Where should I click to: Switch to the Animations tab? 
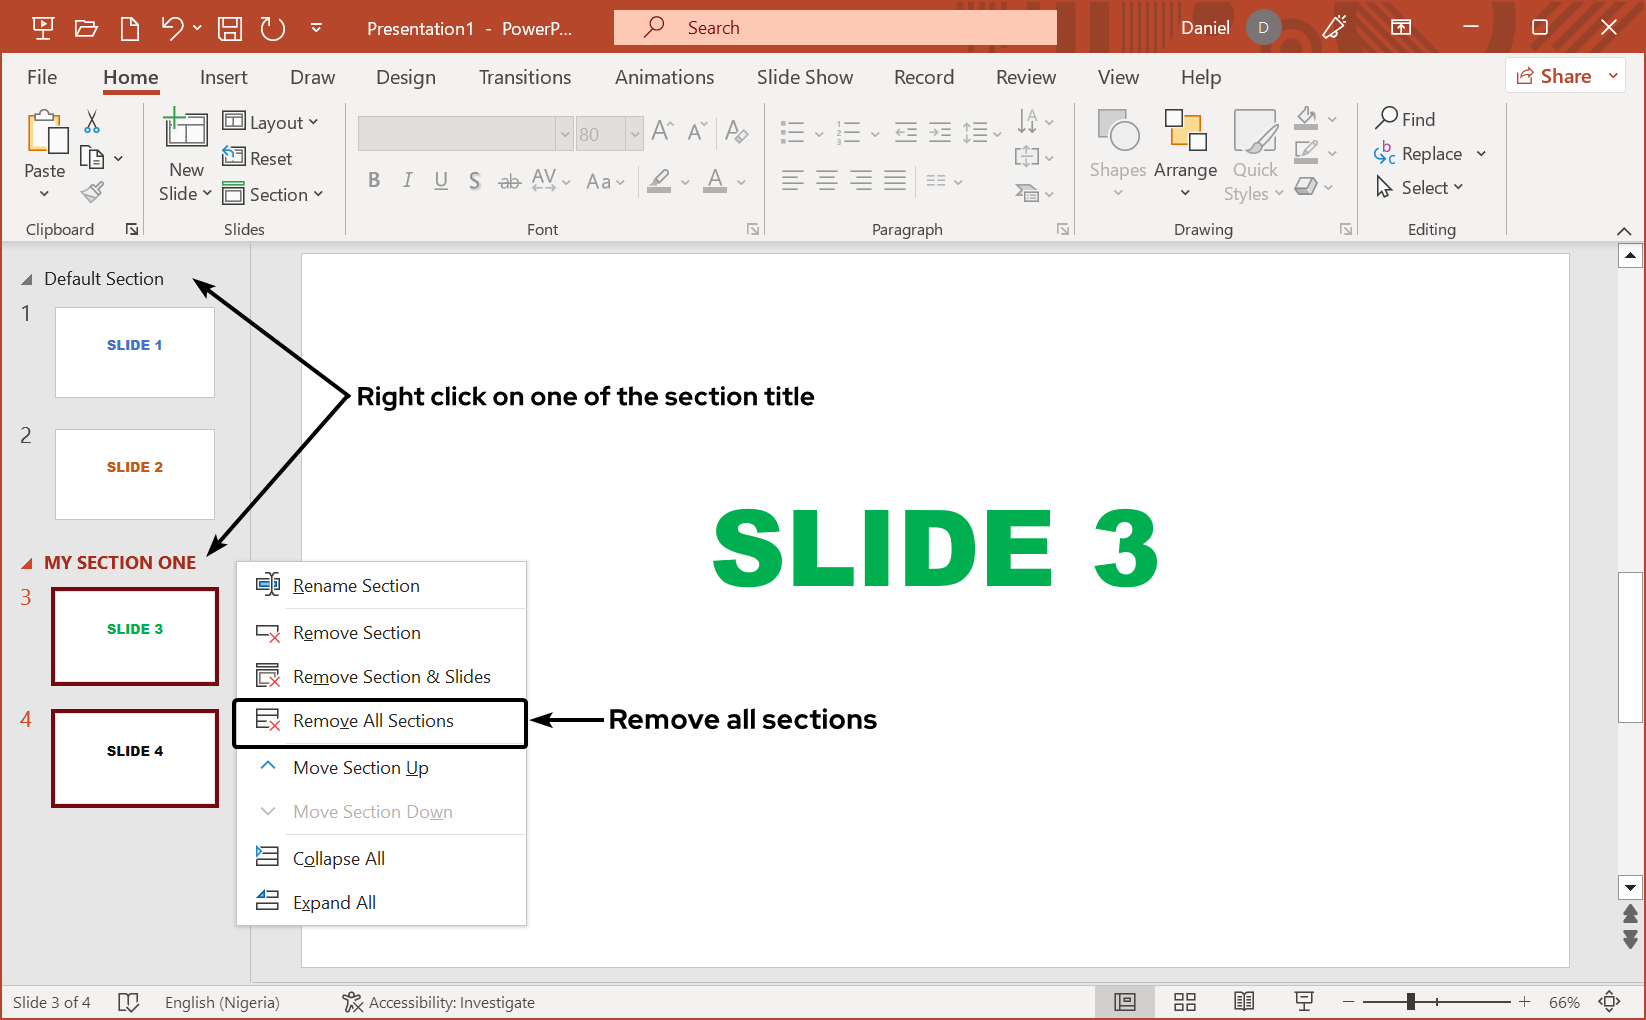click(664, 77)
